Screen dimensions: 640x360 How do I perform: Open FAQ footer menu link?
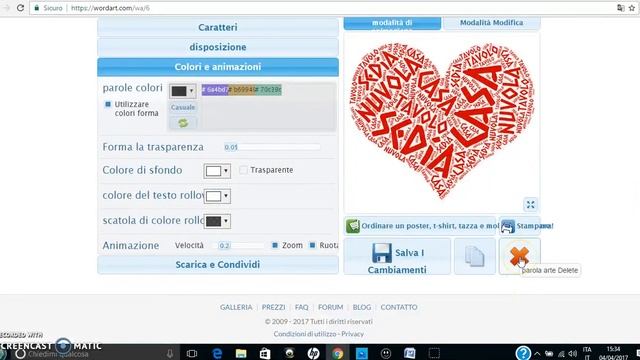[x=302, y=307]
